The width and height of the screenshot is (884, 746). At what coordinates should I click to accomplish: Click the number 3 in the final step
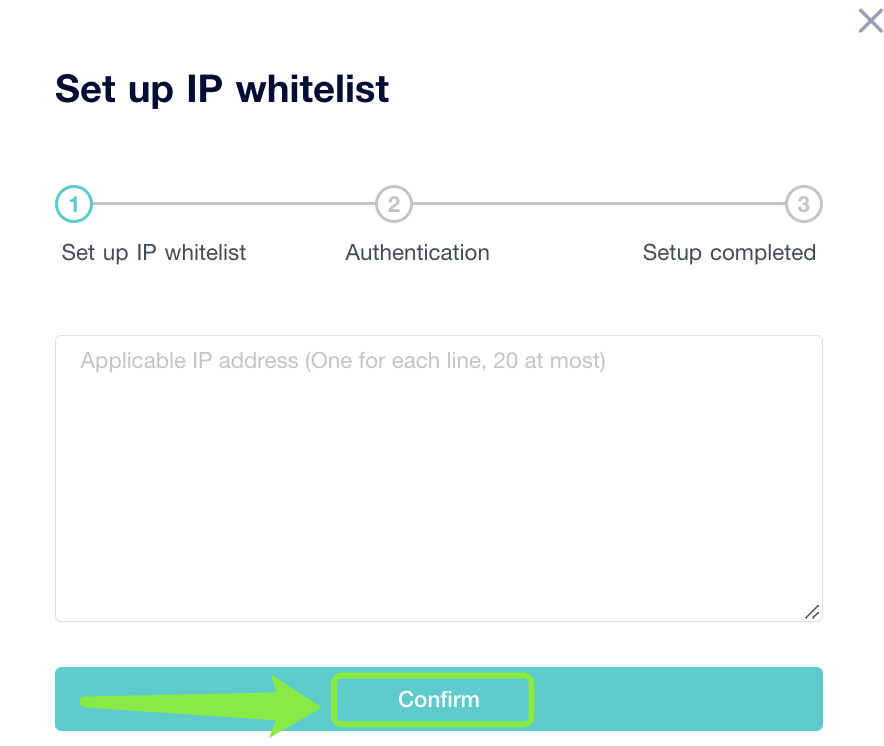pos(803,205)
